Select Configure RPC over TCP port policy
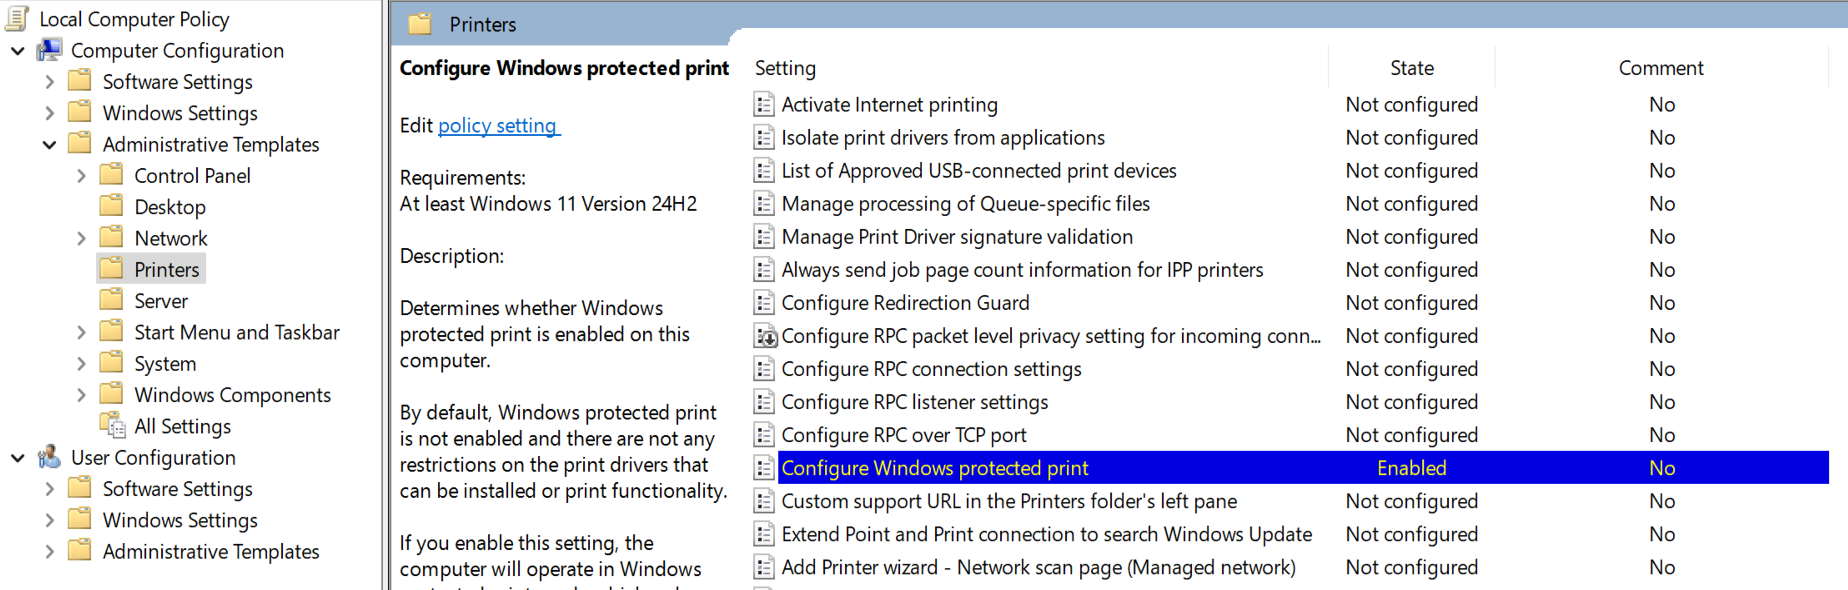The width and height of the screenshot is (1848, 590). click(903, 435)
